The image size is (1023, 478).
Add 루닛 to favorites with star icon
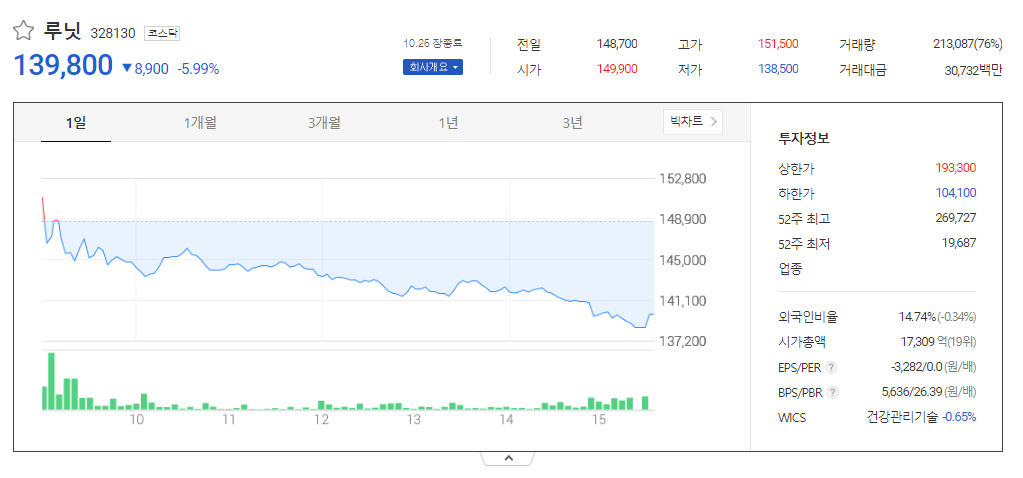coord(23,31)
